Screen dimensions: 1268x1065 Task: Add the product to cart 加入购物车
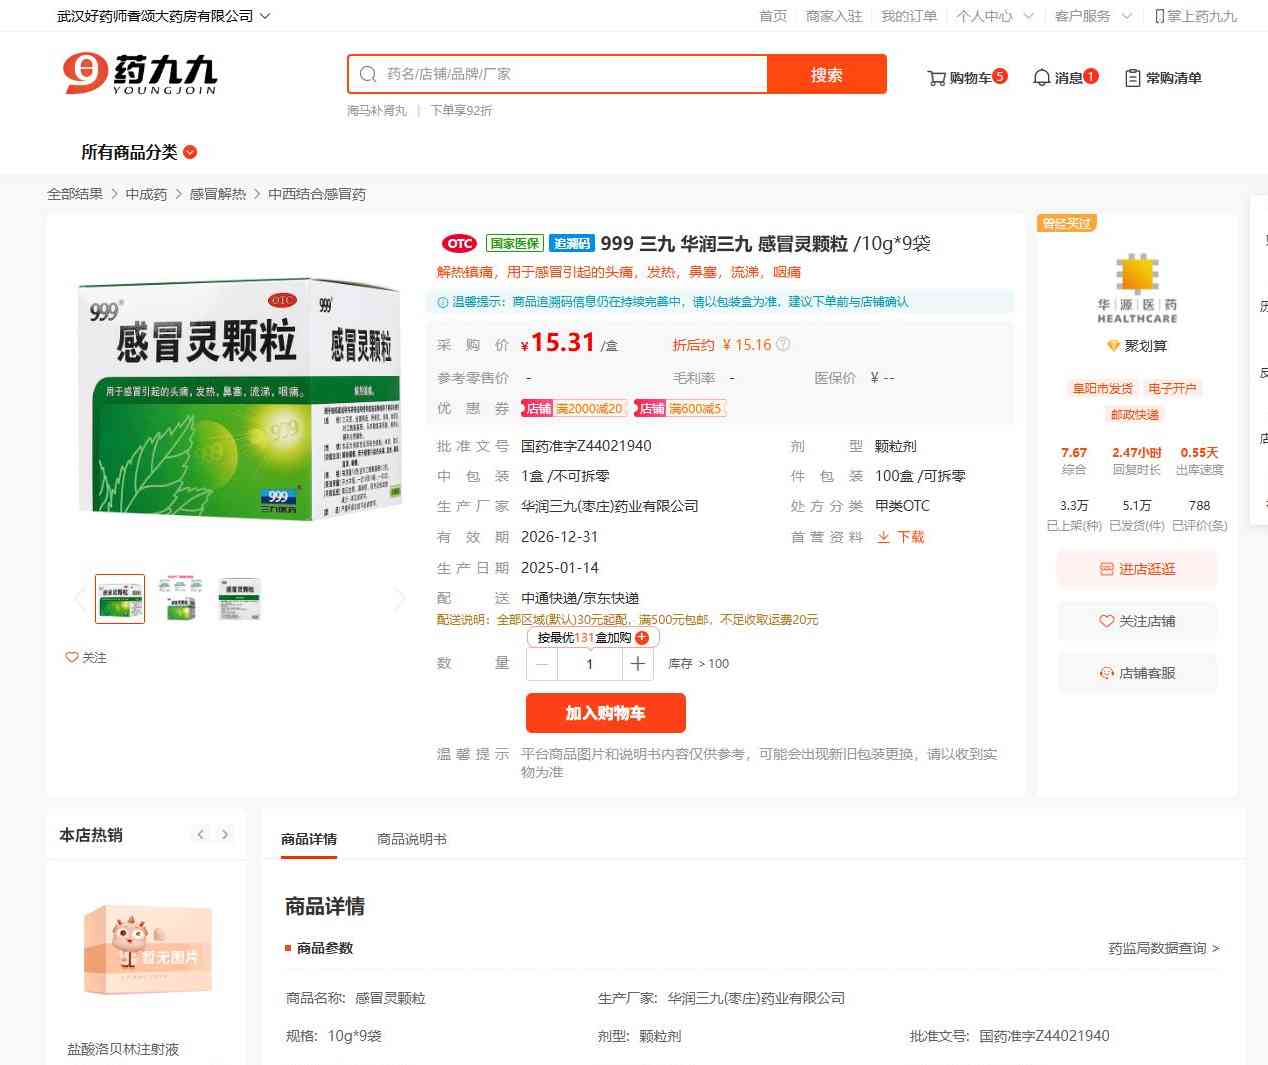click(605, 713)
